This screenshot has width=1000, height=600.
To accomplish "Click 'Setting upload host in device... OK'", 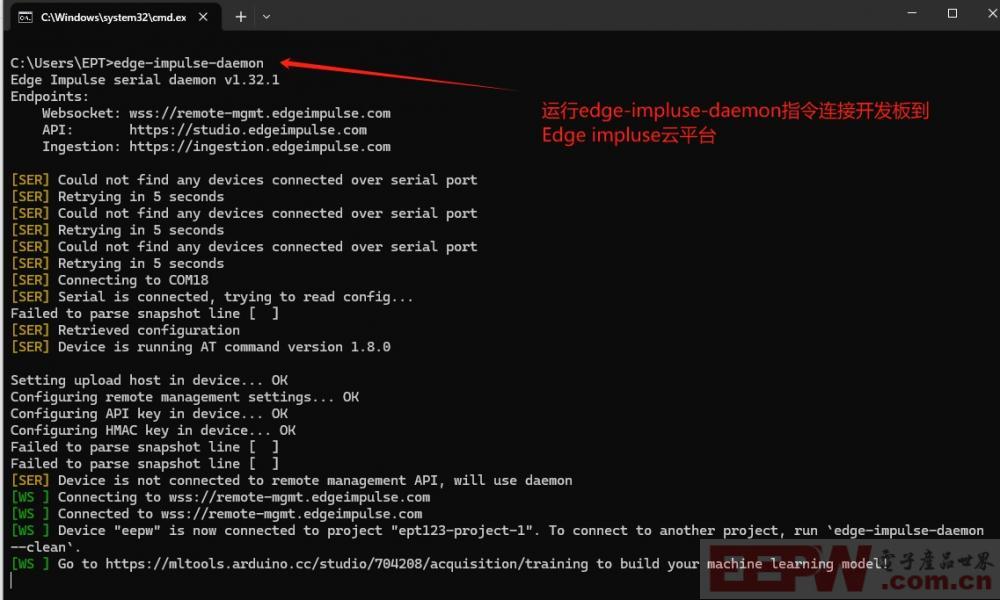I will pos(149,380).
